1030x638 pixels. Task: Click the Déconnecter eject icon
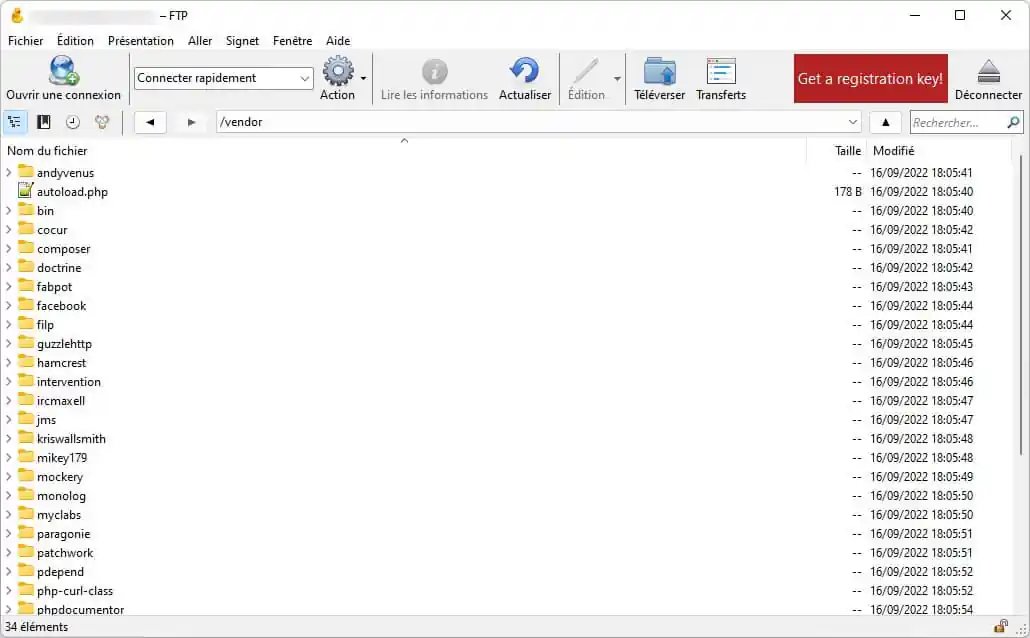tap(988, 71)
